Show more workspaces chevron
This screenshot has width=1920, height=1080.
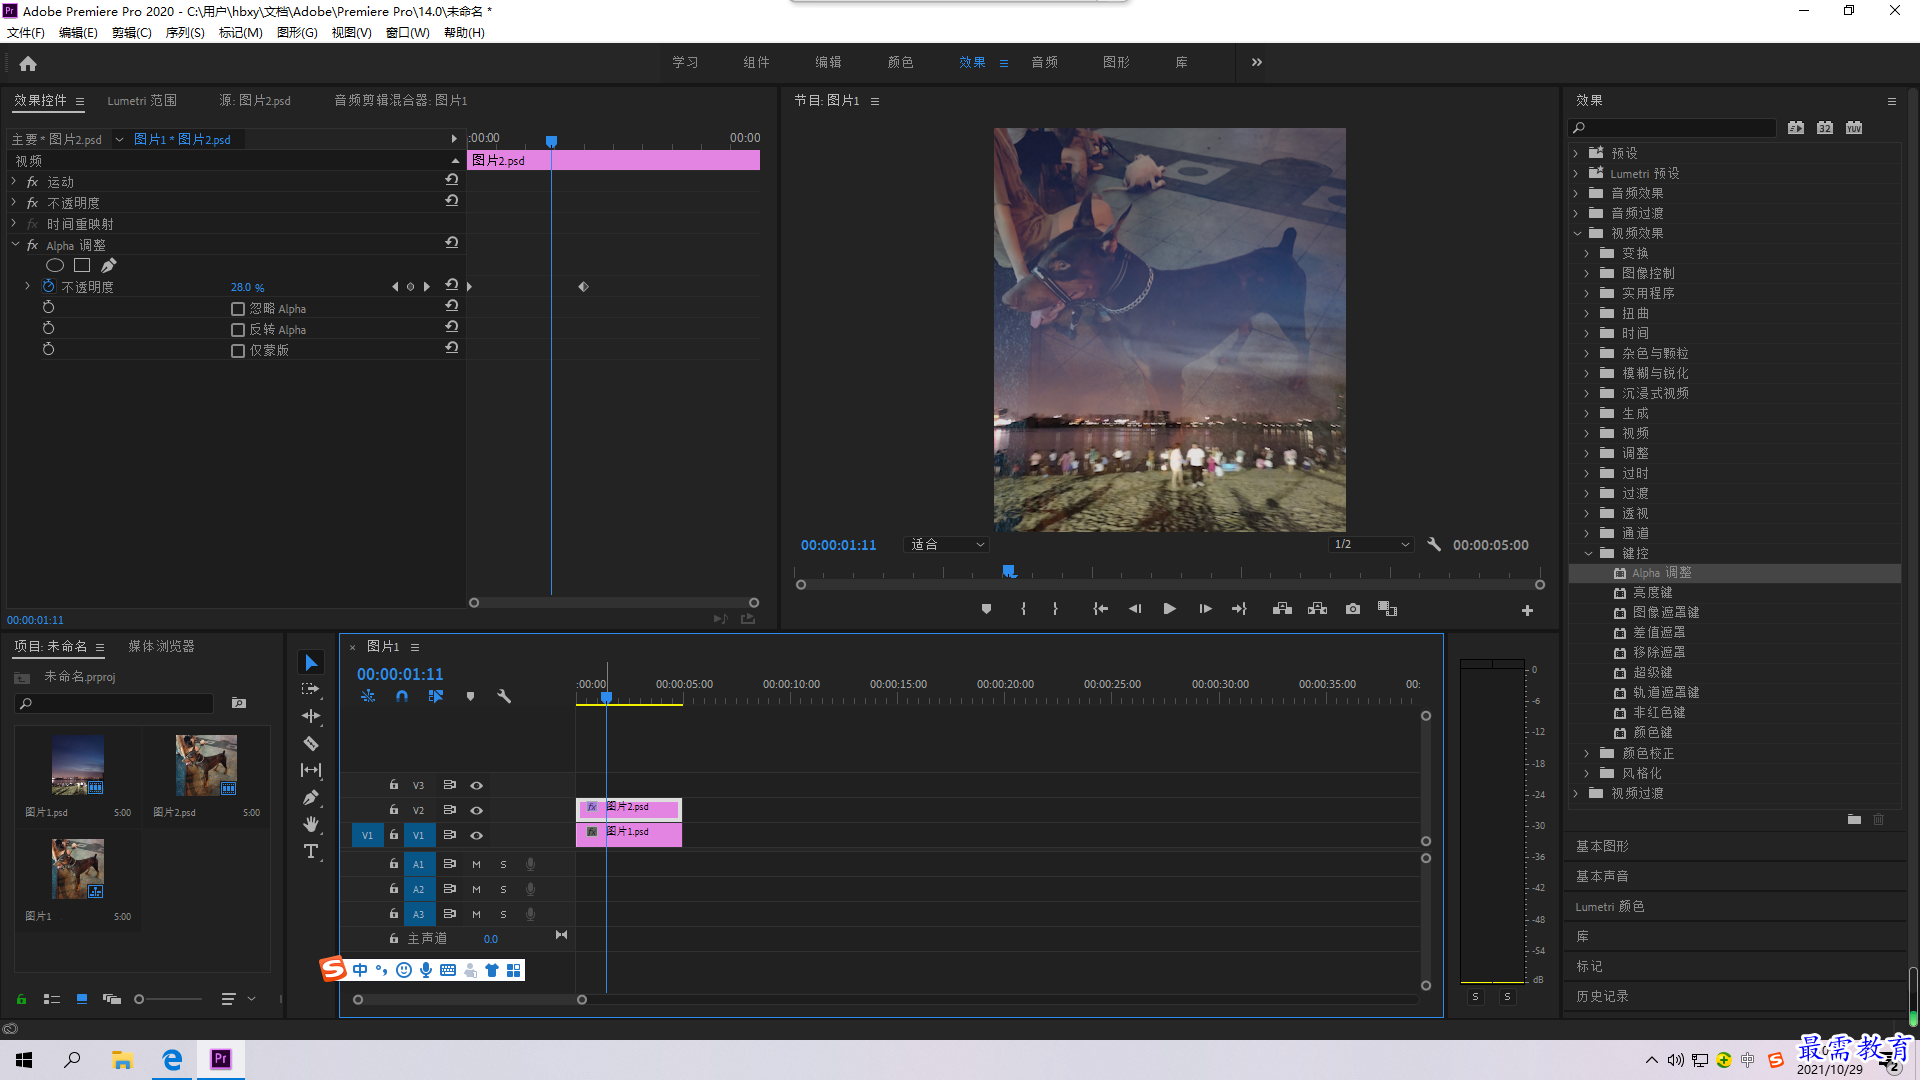coord(1257,62)
